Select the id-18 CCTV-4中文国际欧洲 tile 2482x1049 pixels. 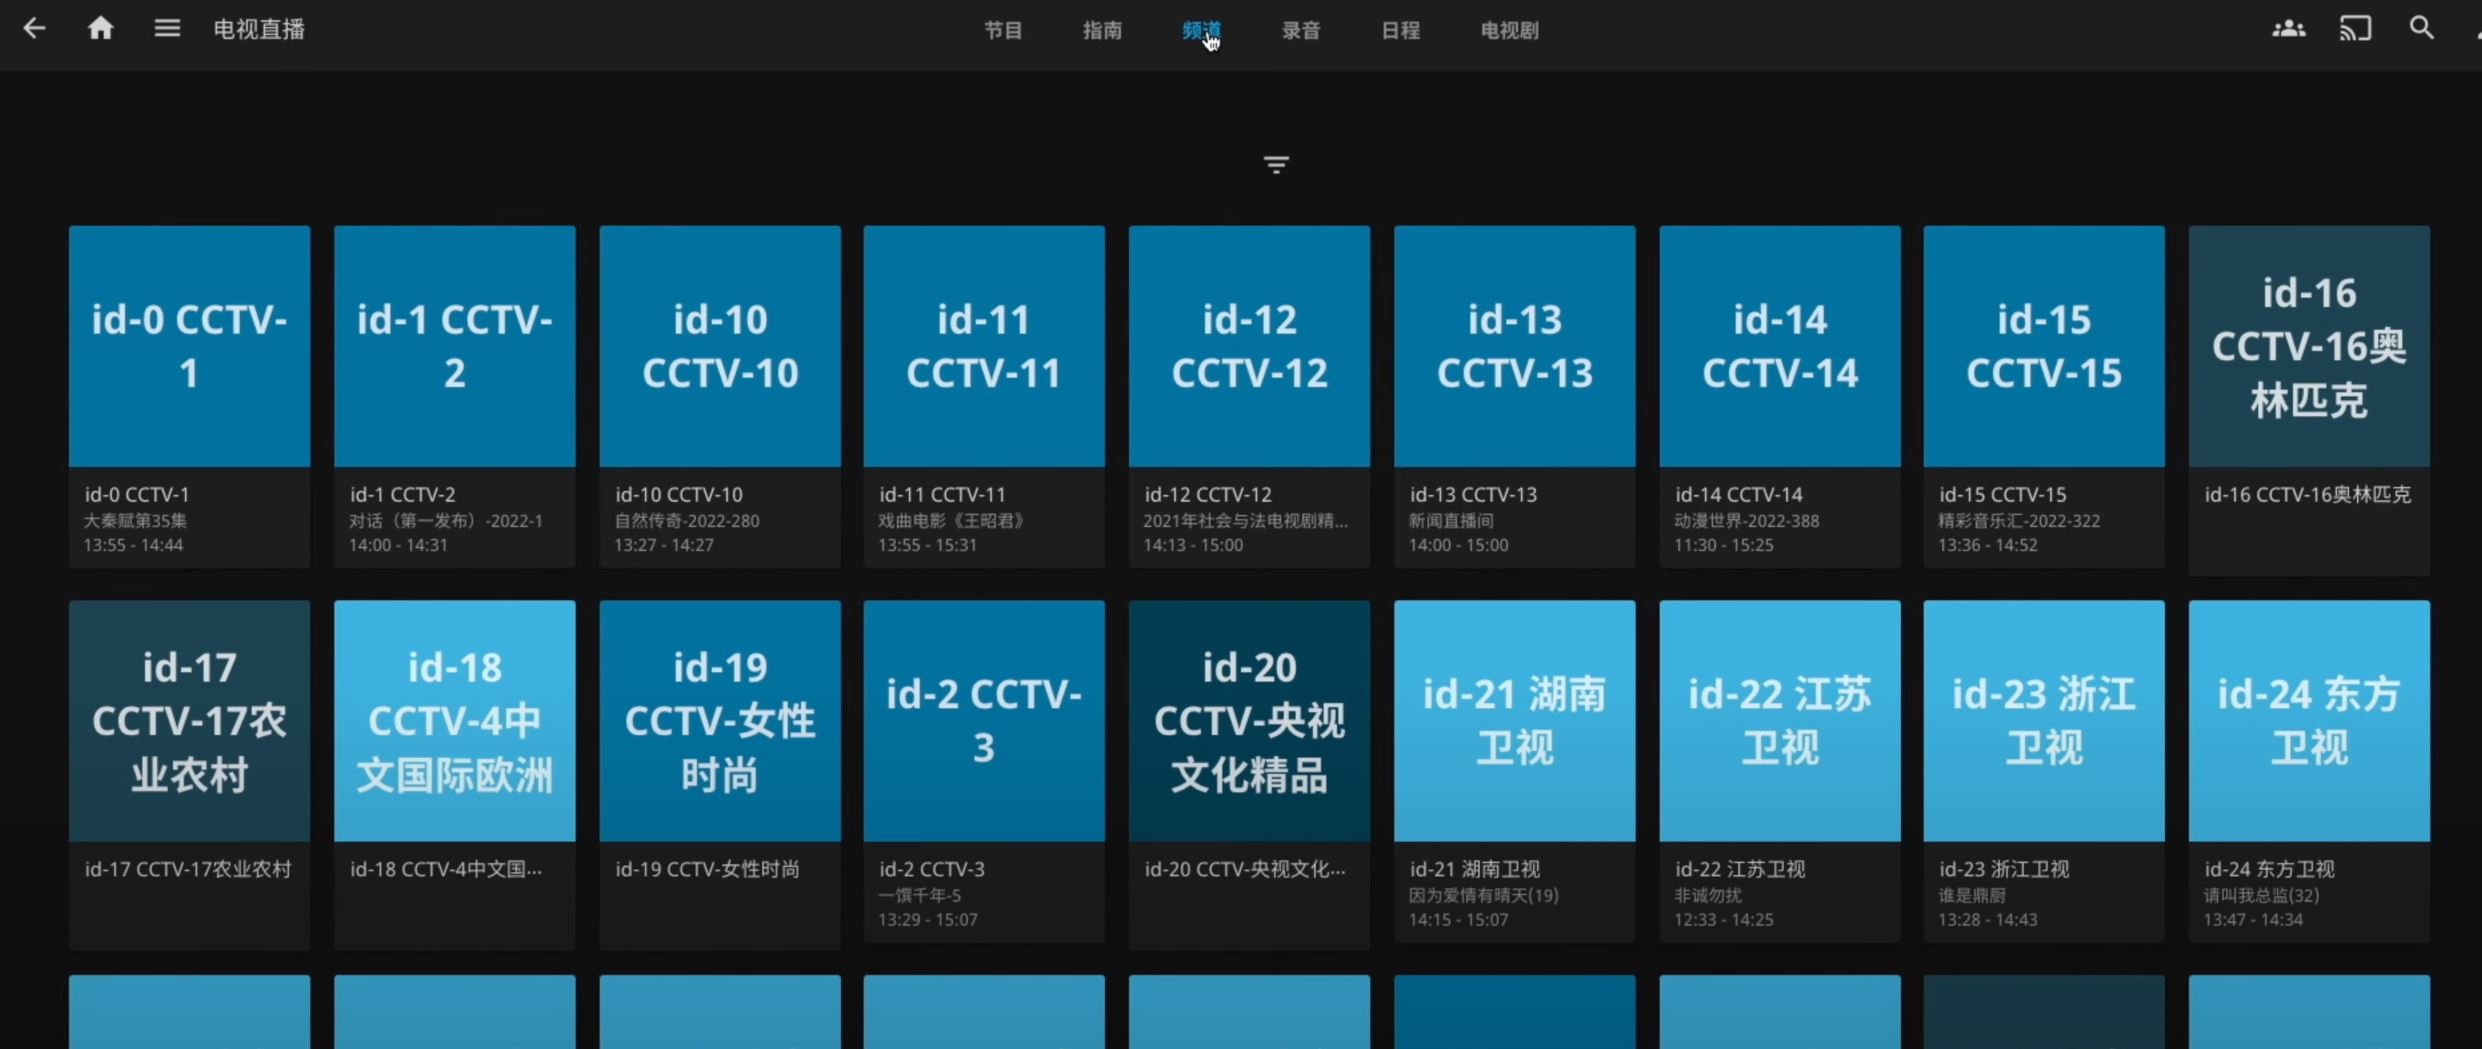[x=454, y=720]
